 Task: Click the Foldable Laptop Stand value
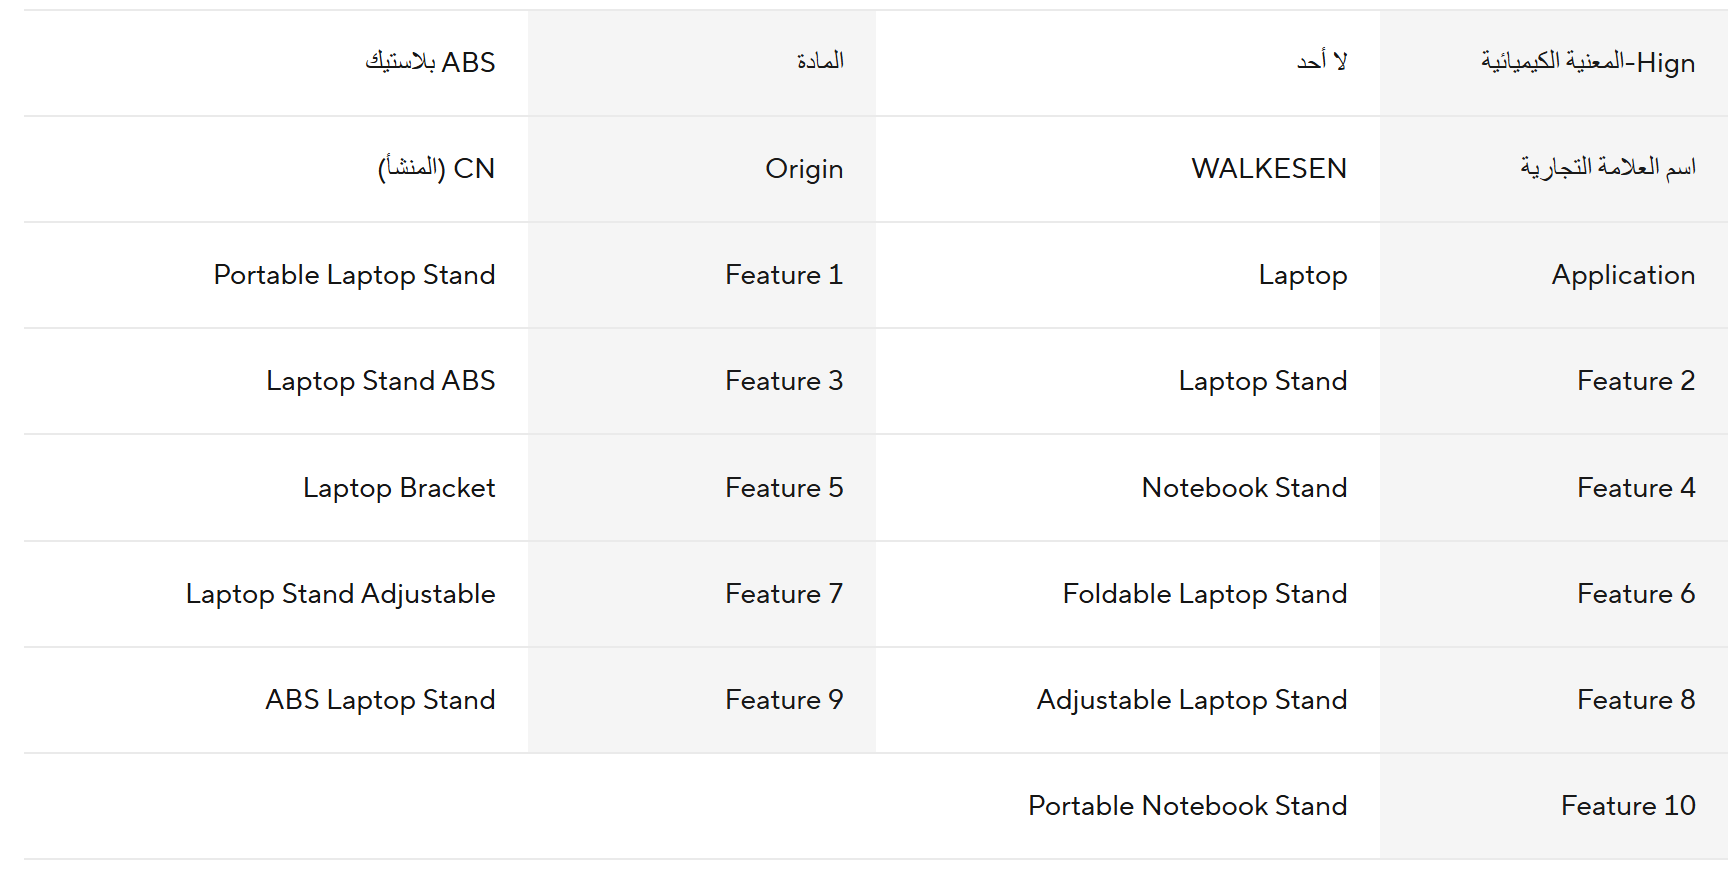pos(1204,594)
